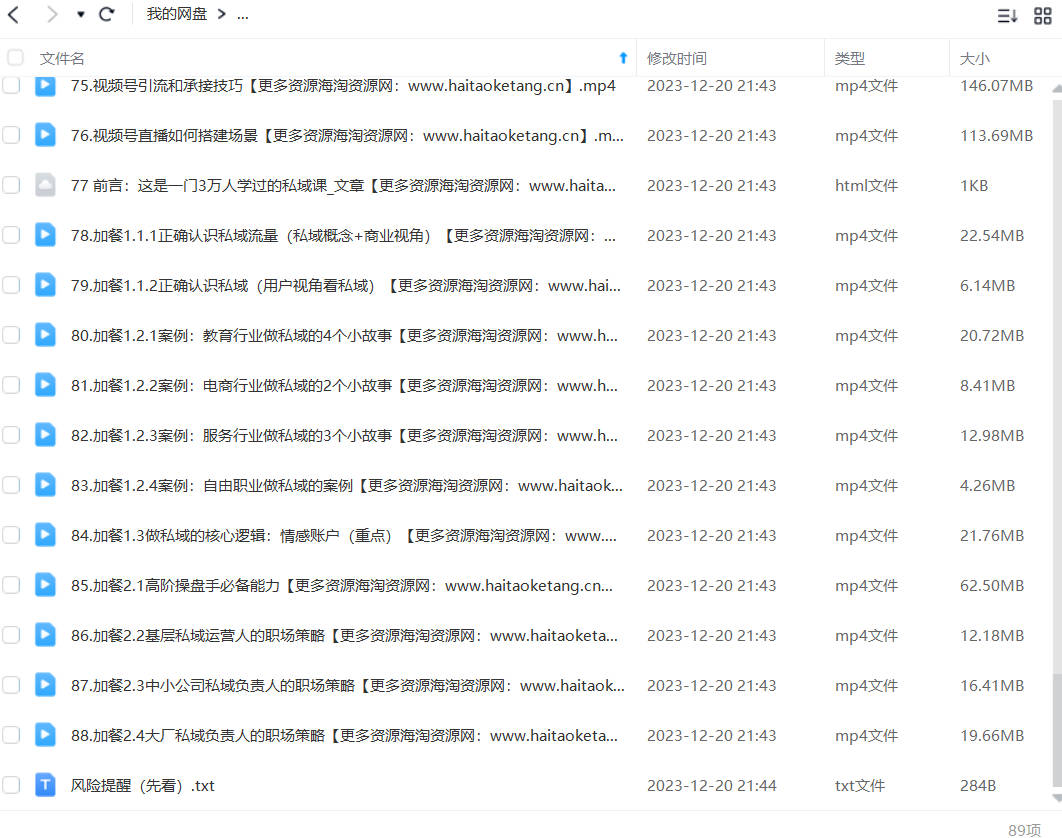Go forward with the right arrow icon

51,14
